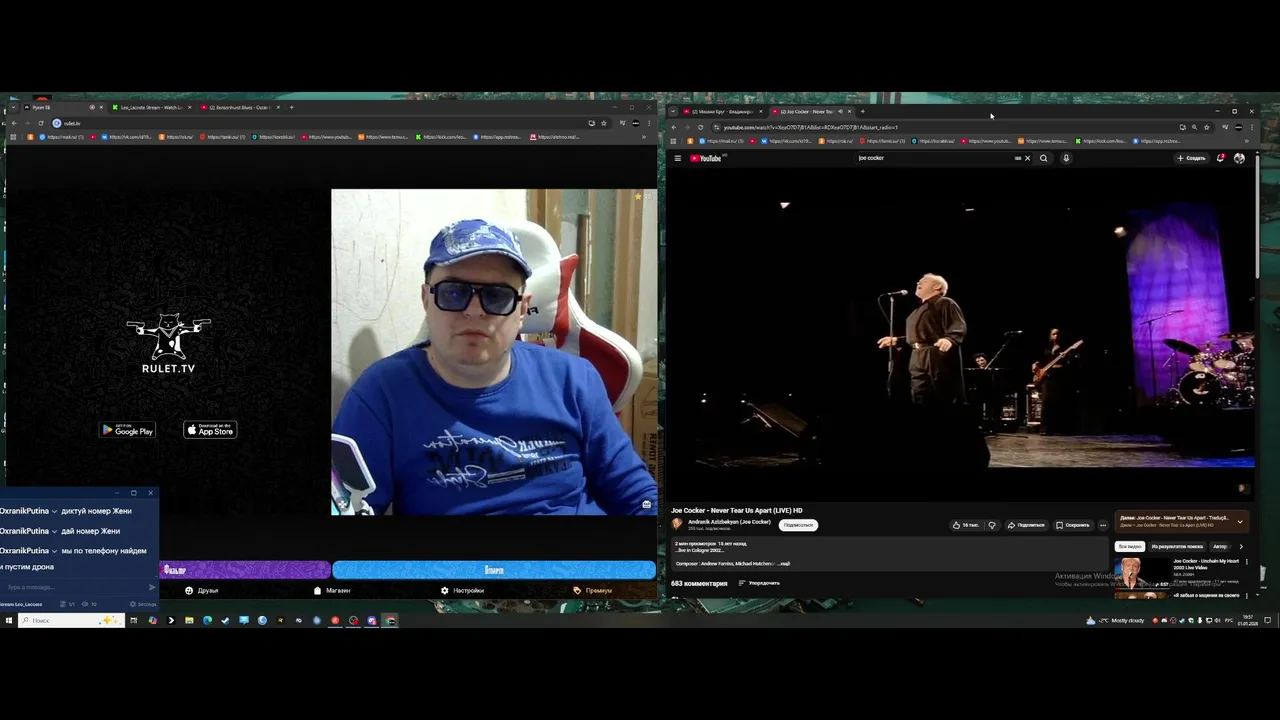Expand the up-next playlist panel chevron
This screenshot has width=1280, height=720.
pos(1240,521)
